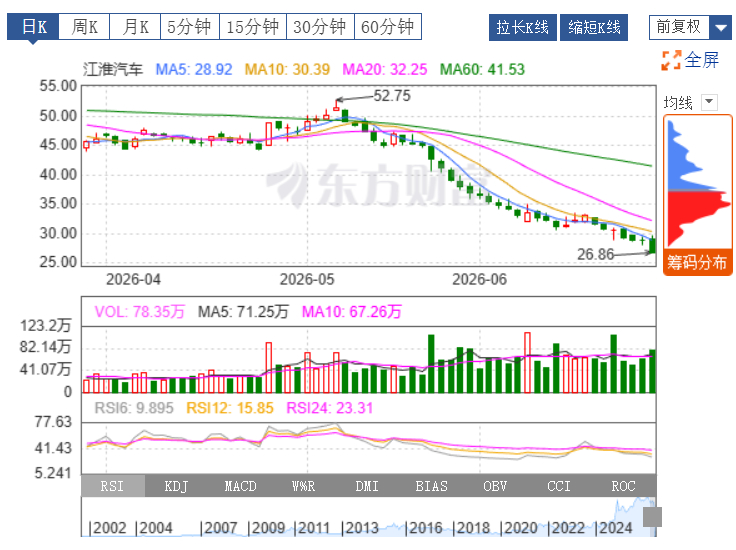
Task: Open the 均线 indicator dropdown arrow
Action: coord(709,102)
